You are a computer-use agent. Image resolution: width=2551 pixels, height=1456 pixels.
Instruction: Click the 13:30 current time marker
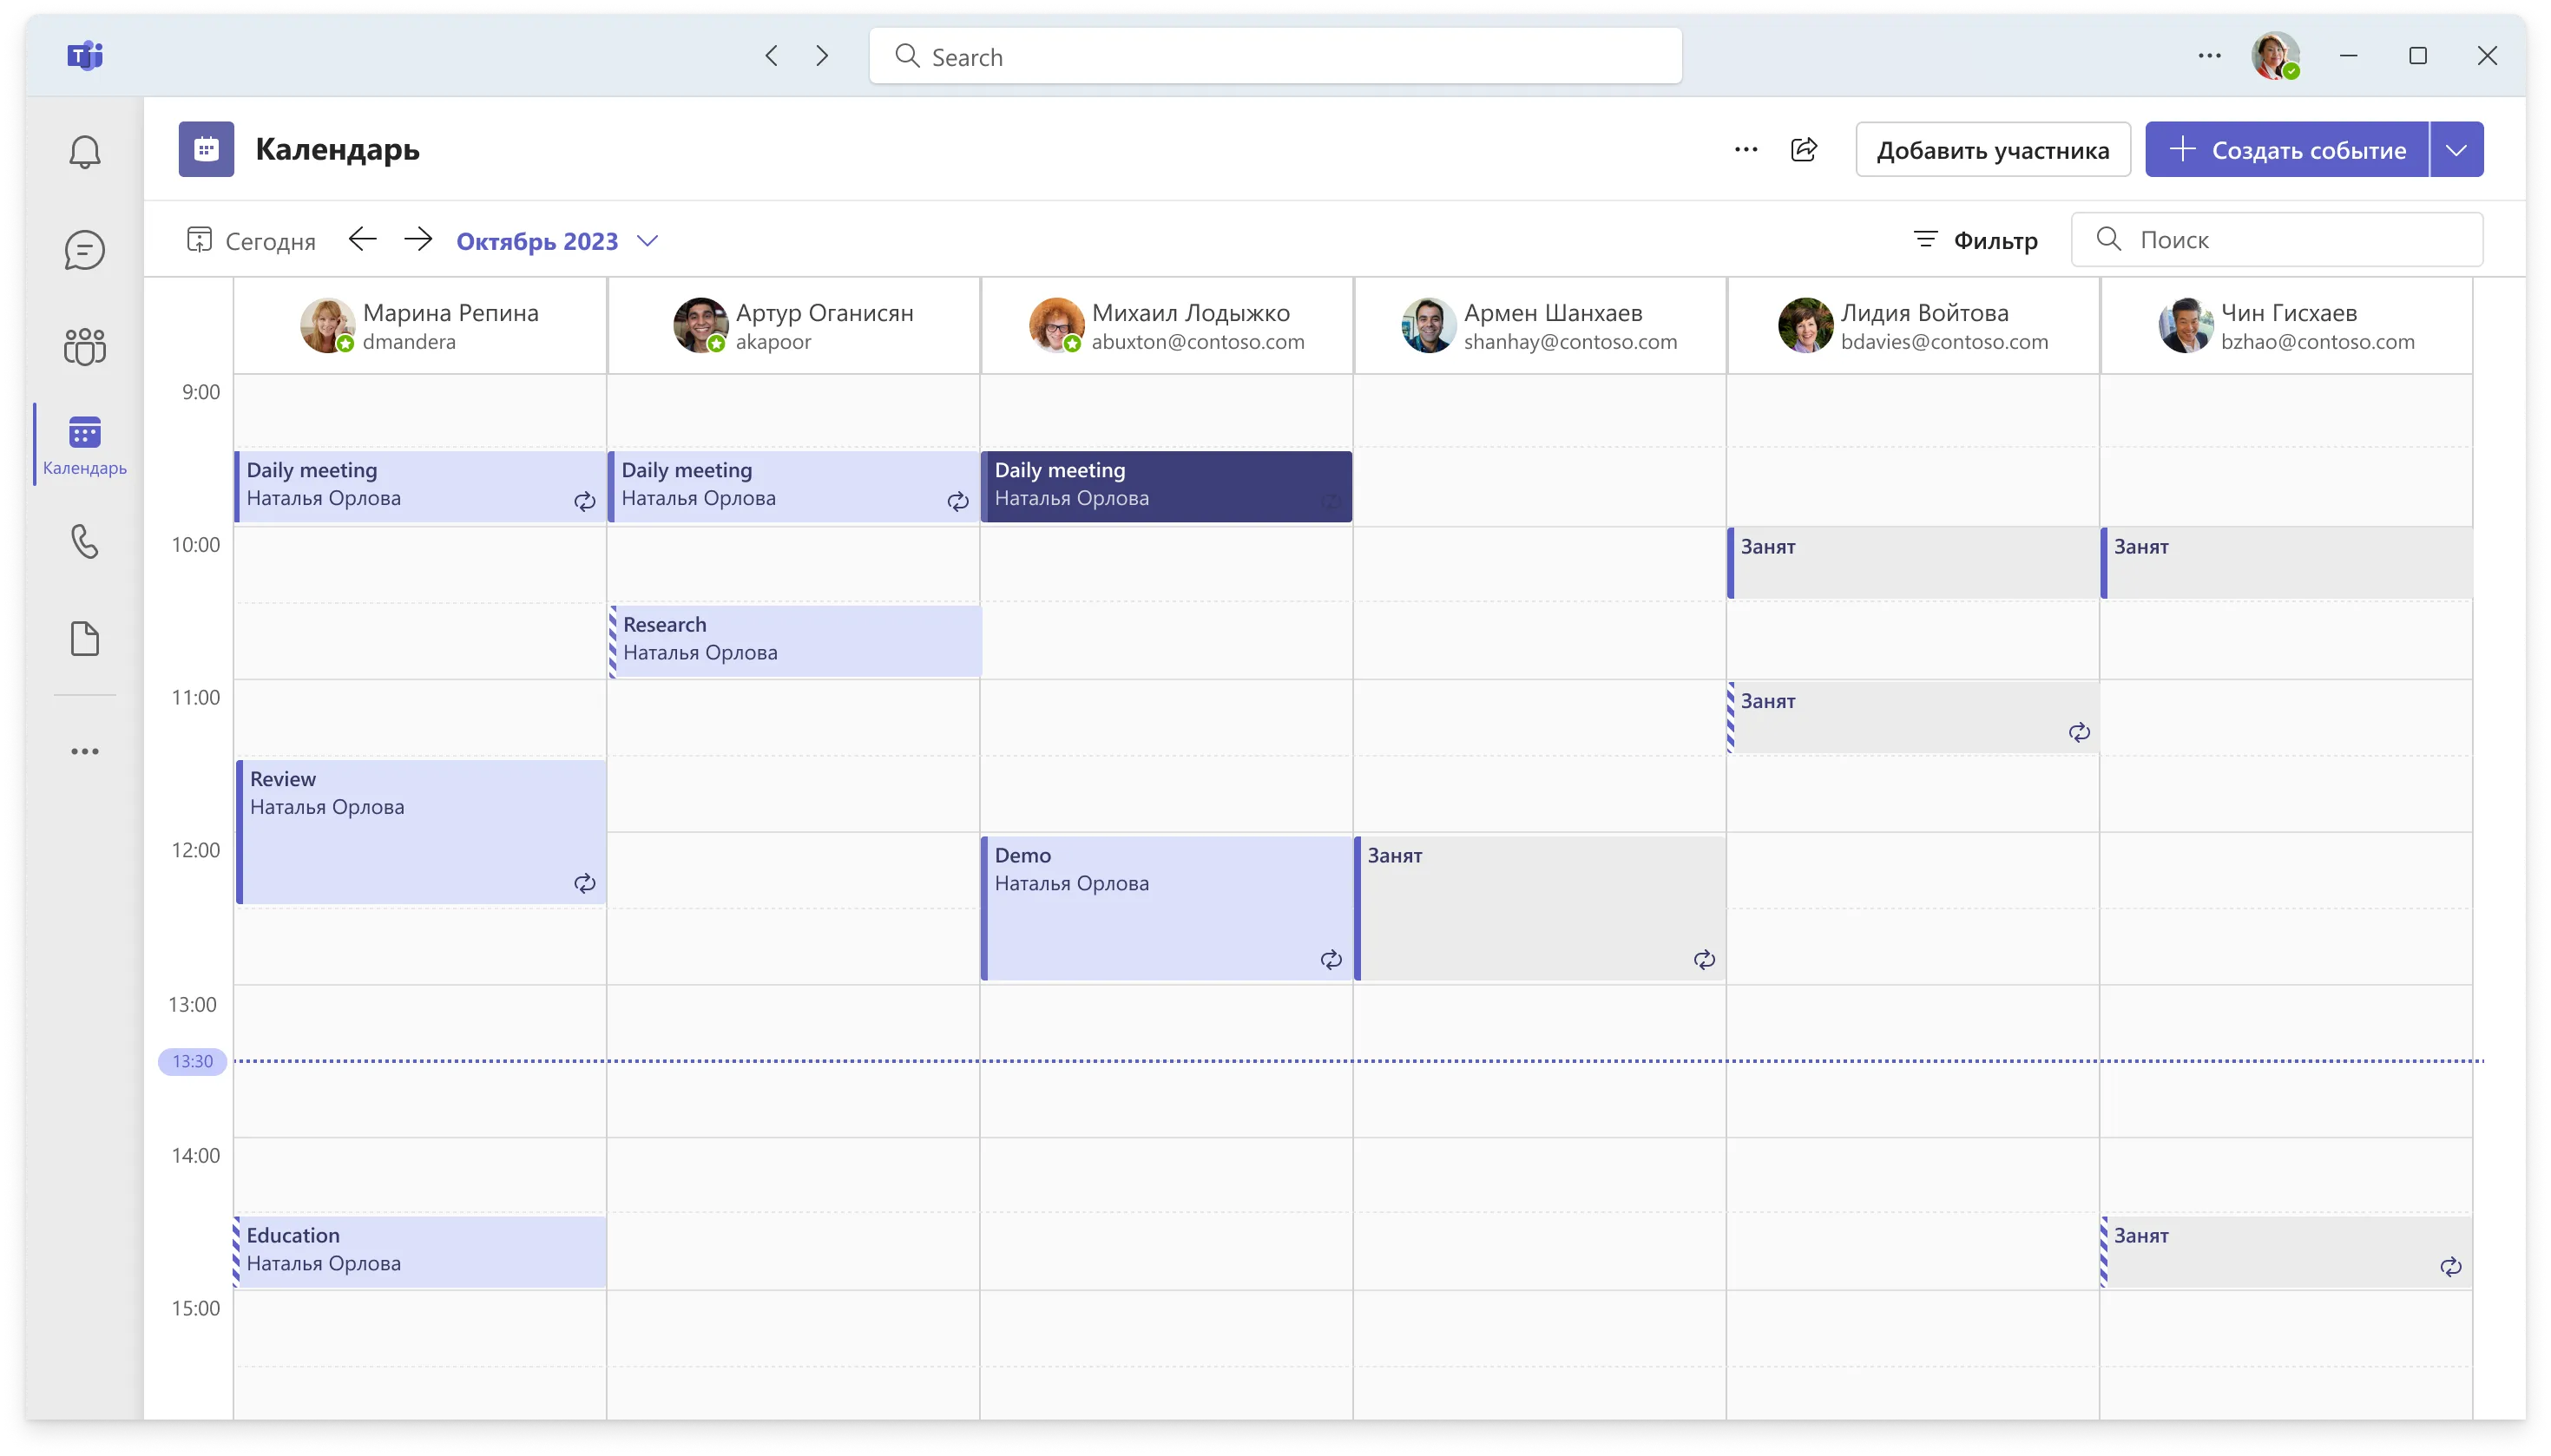coord(192,1062)
